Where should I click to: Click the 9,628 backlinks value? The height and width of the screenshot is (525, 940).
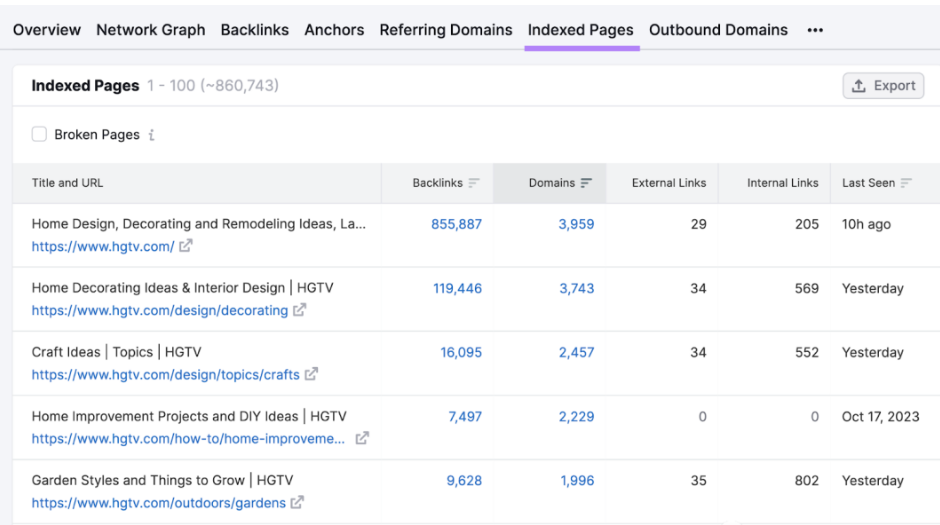464,481
